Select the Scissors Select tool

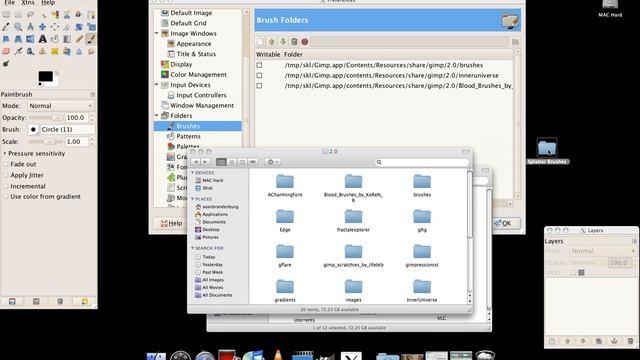(67, 15)
